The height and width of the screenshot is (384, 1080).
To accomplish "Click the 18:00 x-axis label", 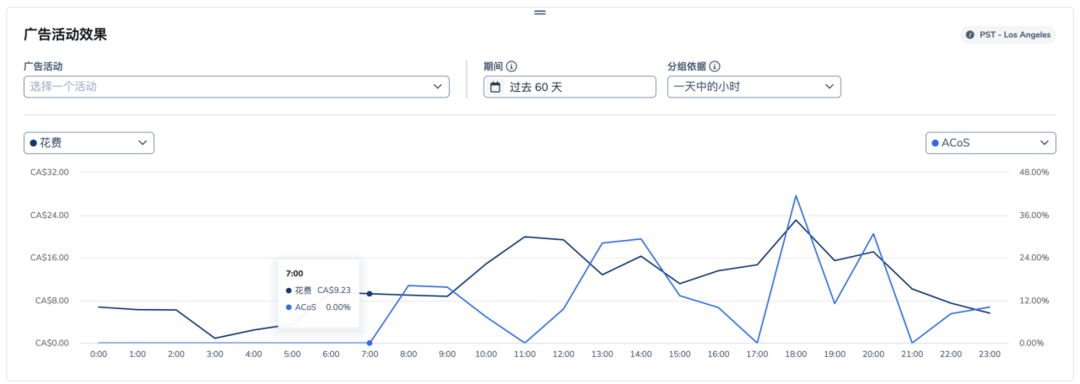I will pos(796,354).
